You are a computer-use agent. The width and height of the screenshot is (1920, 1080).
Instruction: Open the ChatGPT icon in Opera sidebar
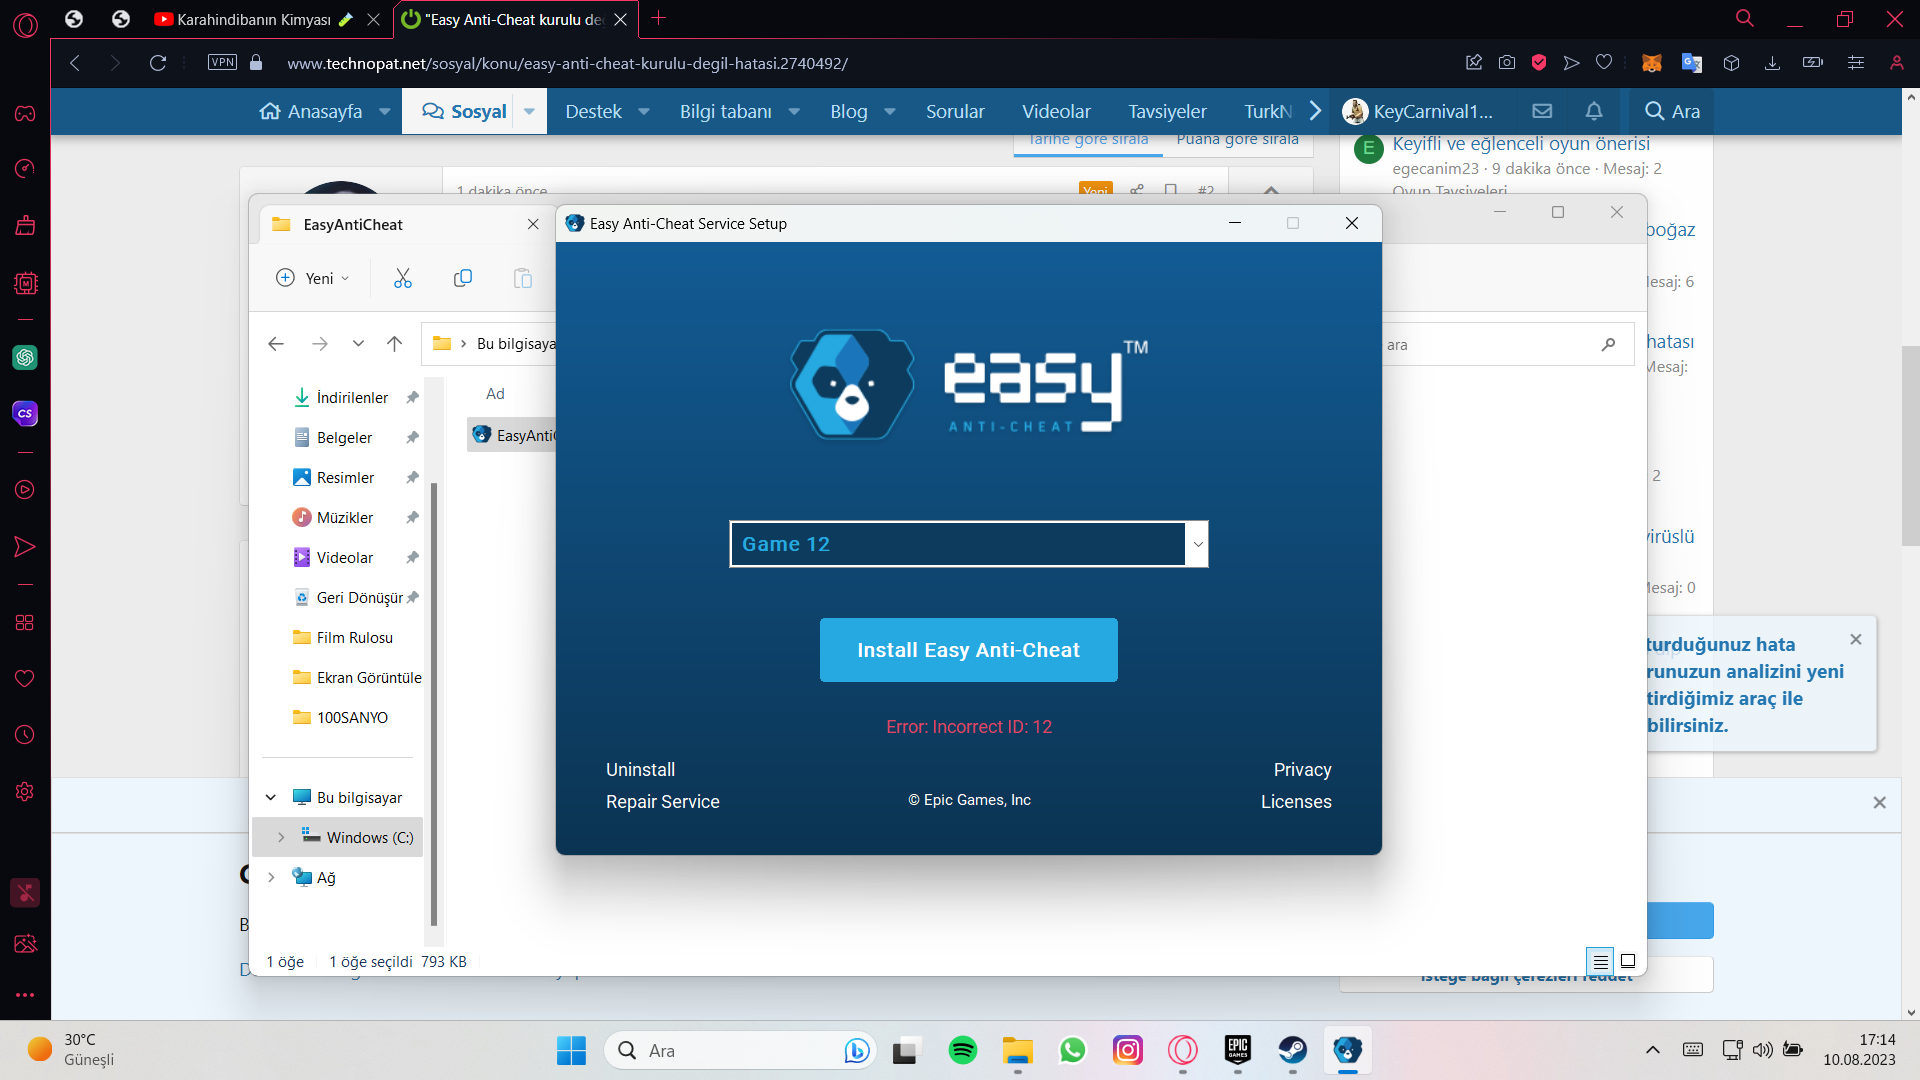coord(25,357)
